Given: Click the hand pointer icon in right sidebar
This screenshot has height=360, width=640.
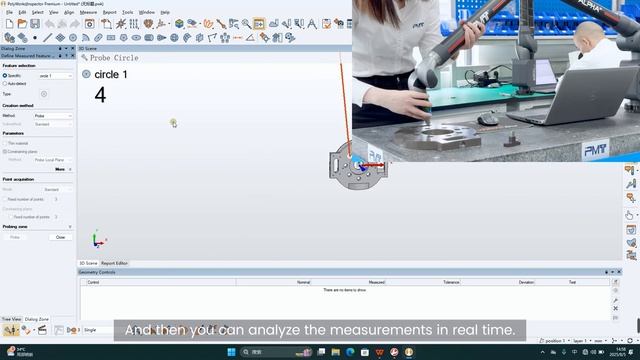Looking at the screenshot, I should [629, 215].
